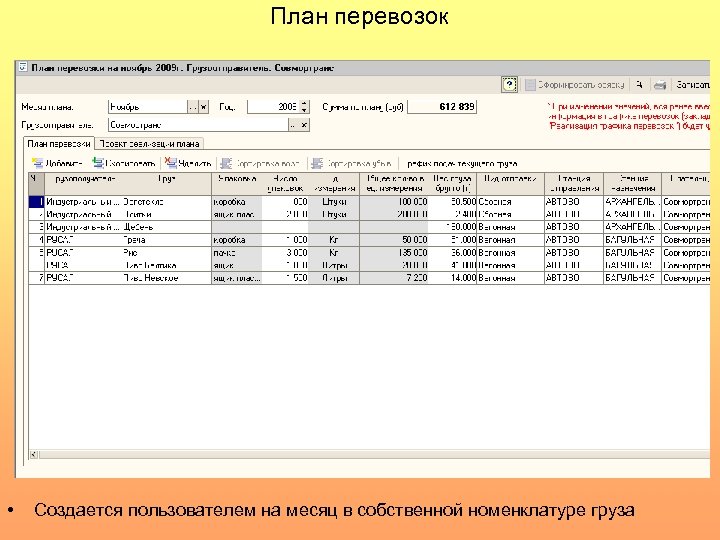Click БАГУЛЬНАЯ destination in Пиво Невское row

(633, 278)
